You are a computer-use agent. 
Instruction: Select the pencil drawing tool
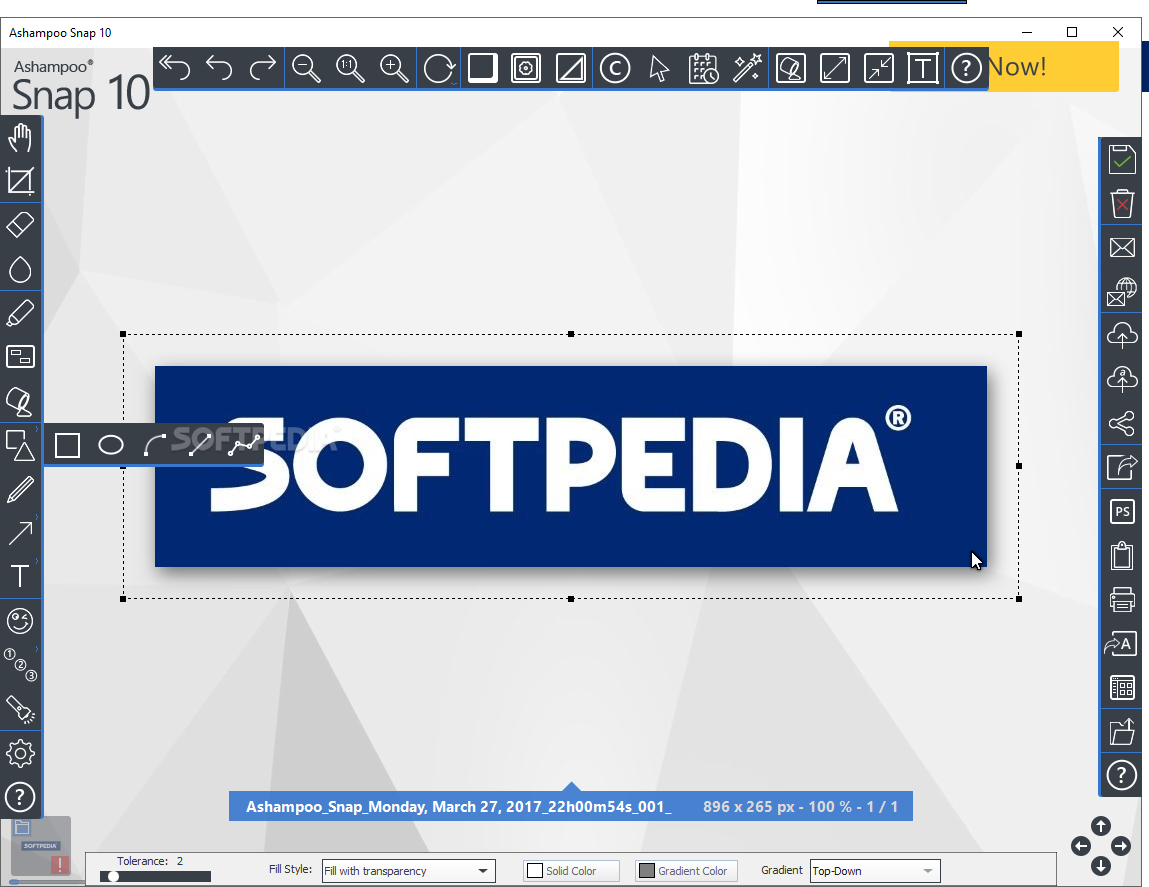click(20, 489)
